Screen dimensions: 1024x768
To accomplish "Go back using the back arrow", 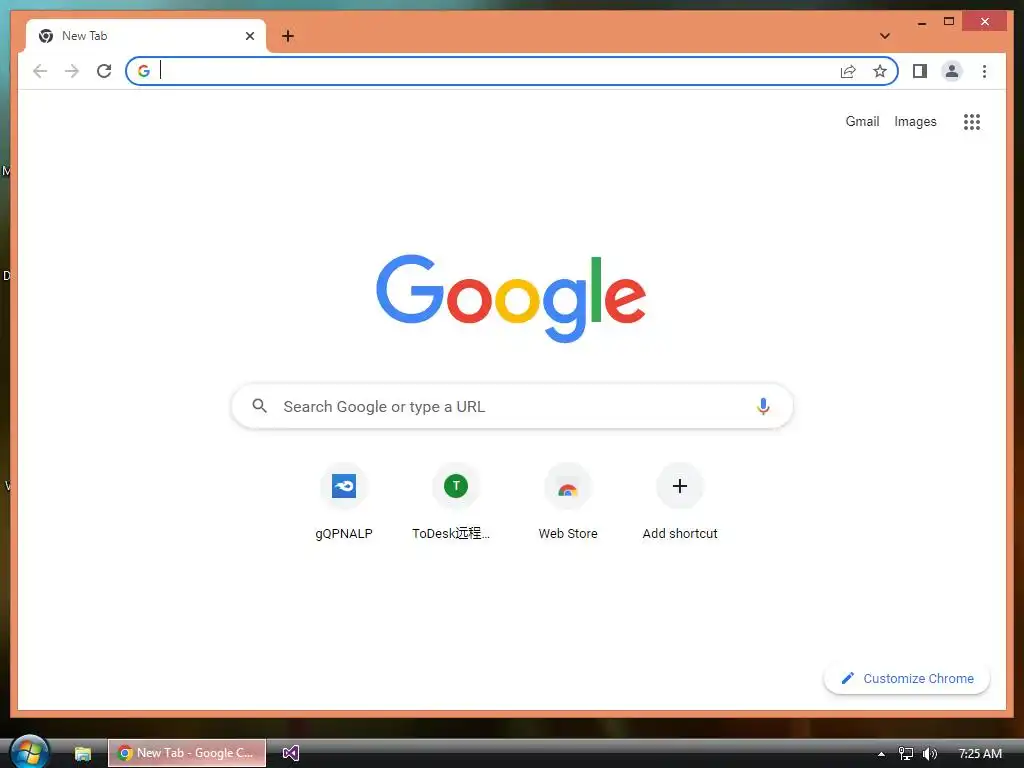I will 40,71.
